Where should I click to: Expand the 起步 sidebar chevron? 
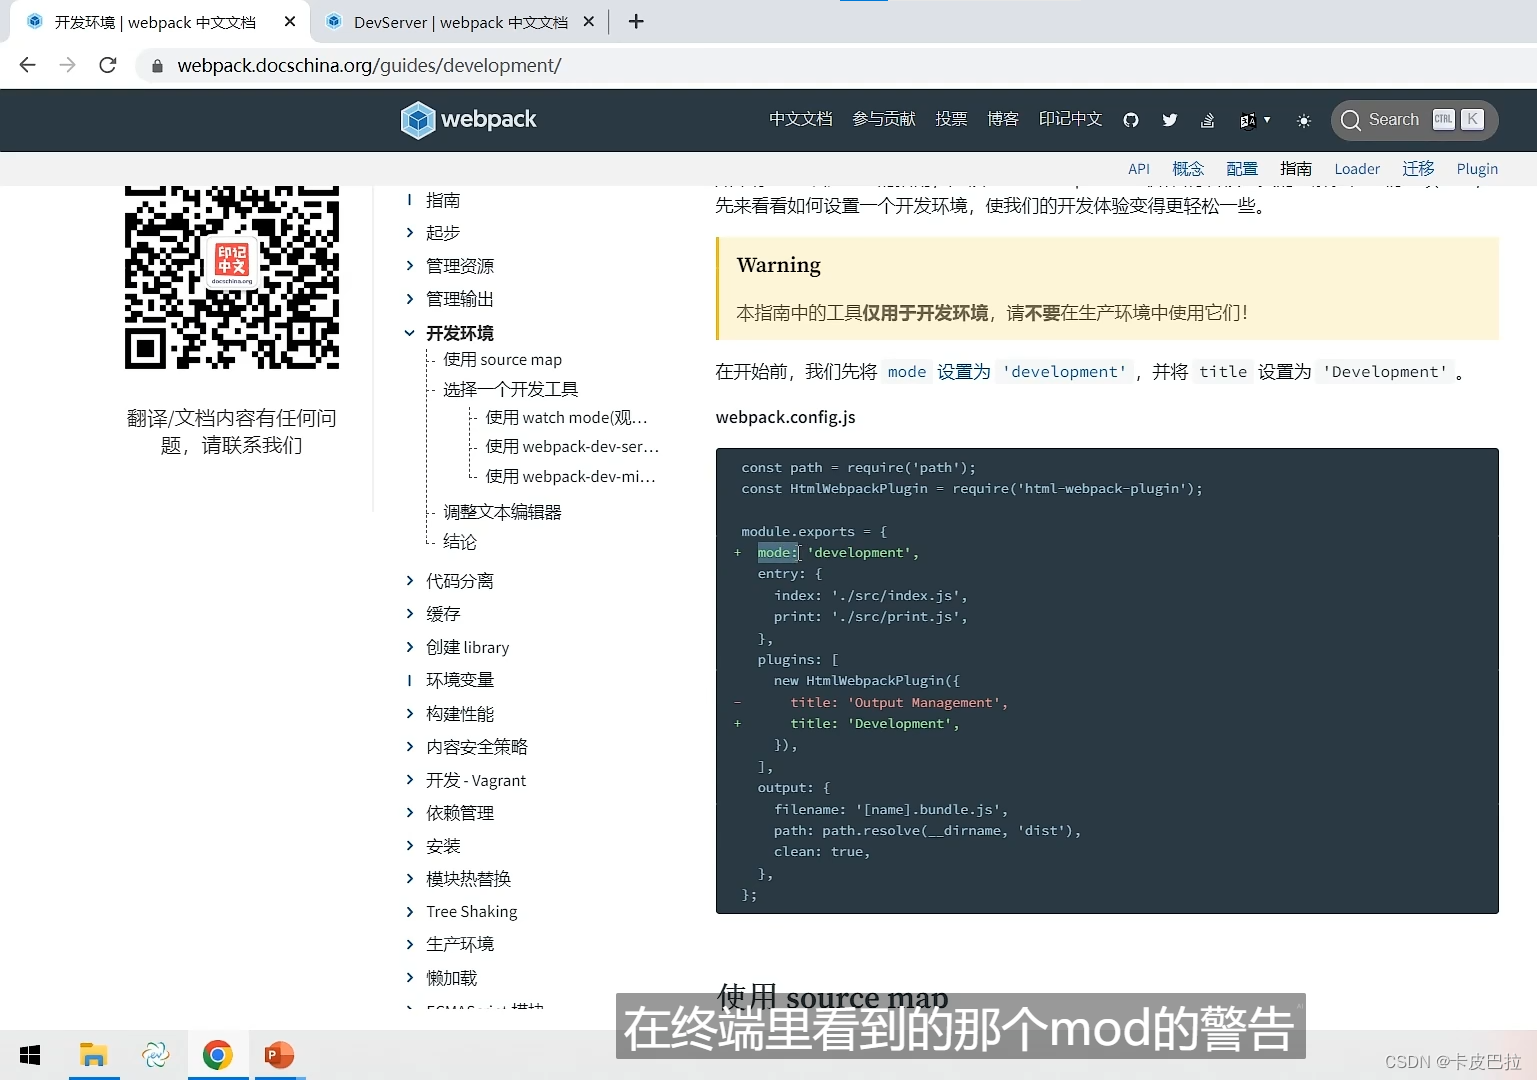click(x=409, y=233)
